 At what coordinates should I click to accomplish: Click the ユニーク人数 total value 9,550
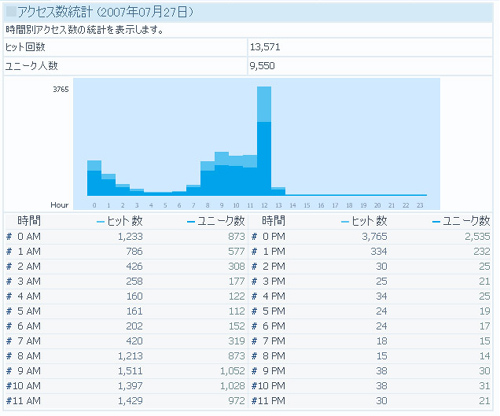click(262, 66)
